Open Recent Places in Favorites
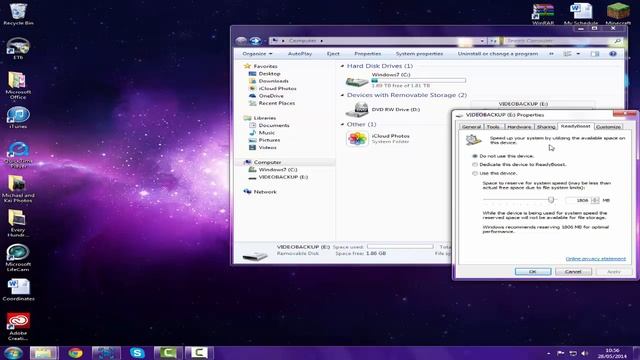The image size is (640, 360). coord(277,103)
